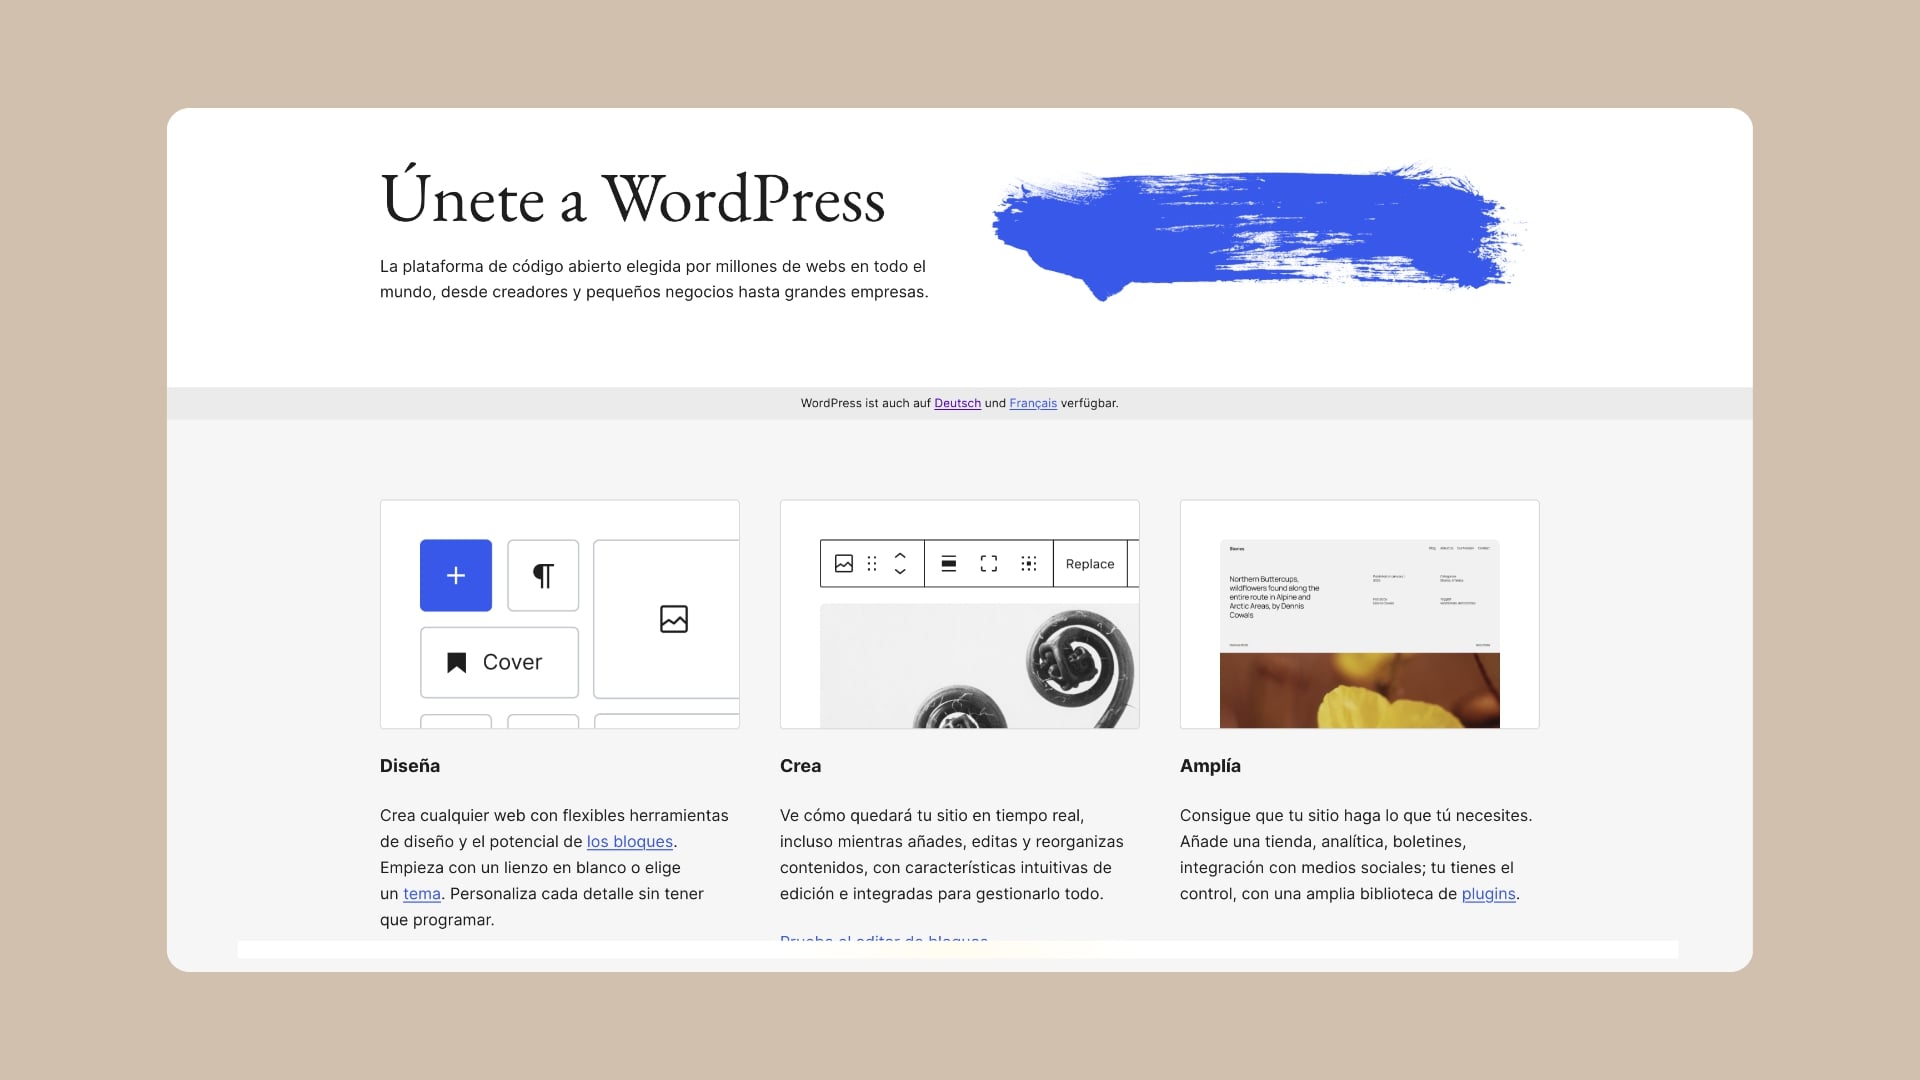Viewport: 1920px width, 1080px height.
Task: Click the fern spiral image thumbnail
Action: pos(980,665)
